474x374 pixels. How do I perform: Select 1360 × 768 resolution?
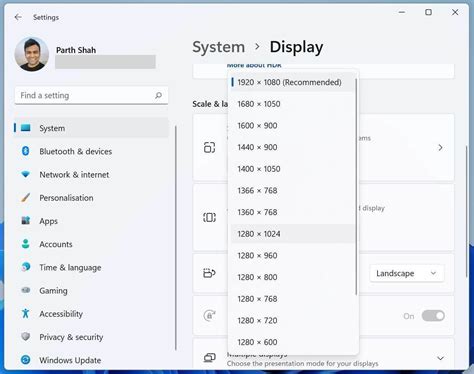click(292, 212)
